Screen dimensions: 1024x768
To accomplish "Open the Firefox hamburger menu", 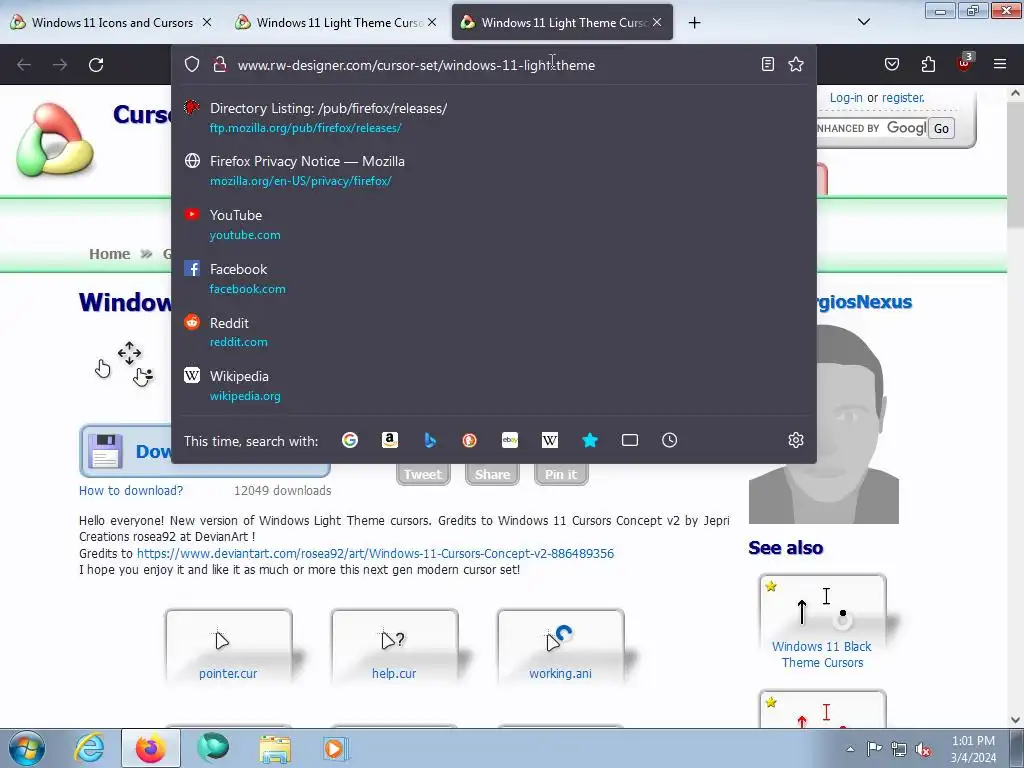I will pos(1000,64).
